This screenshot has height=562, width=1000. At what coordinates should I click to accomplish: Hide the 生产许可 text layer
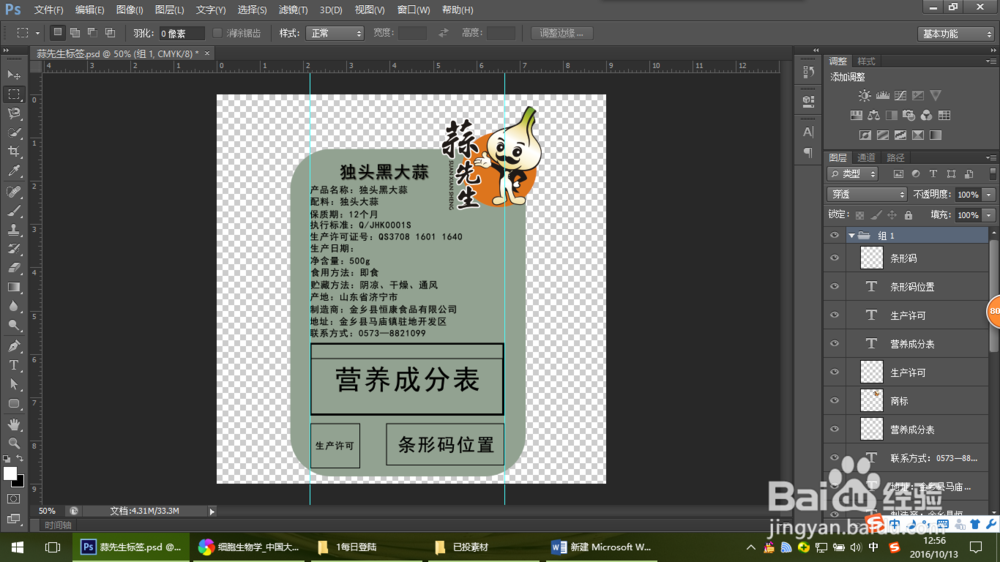[834, 315]
